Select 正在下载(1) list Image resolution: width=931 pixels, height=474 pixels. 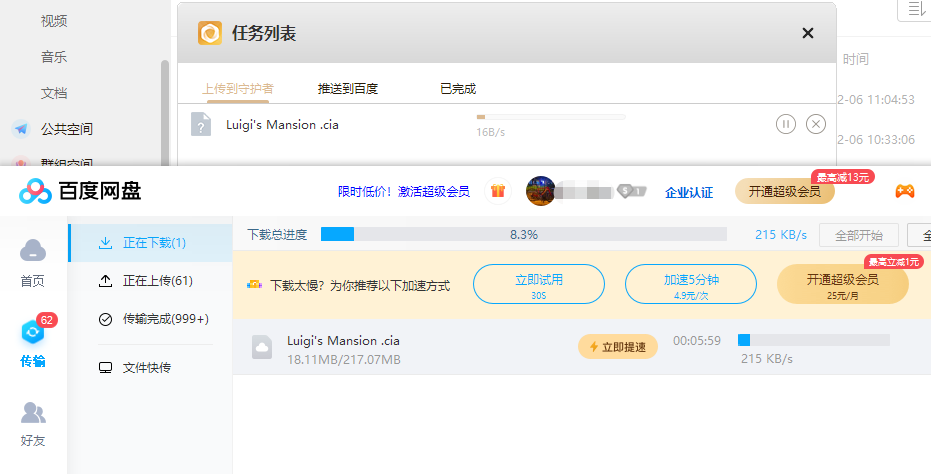(x=151, y=243)
